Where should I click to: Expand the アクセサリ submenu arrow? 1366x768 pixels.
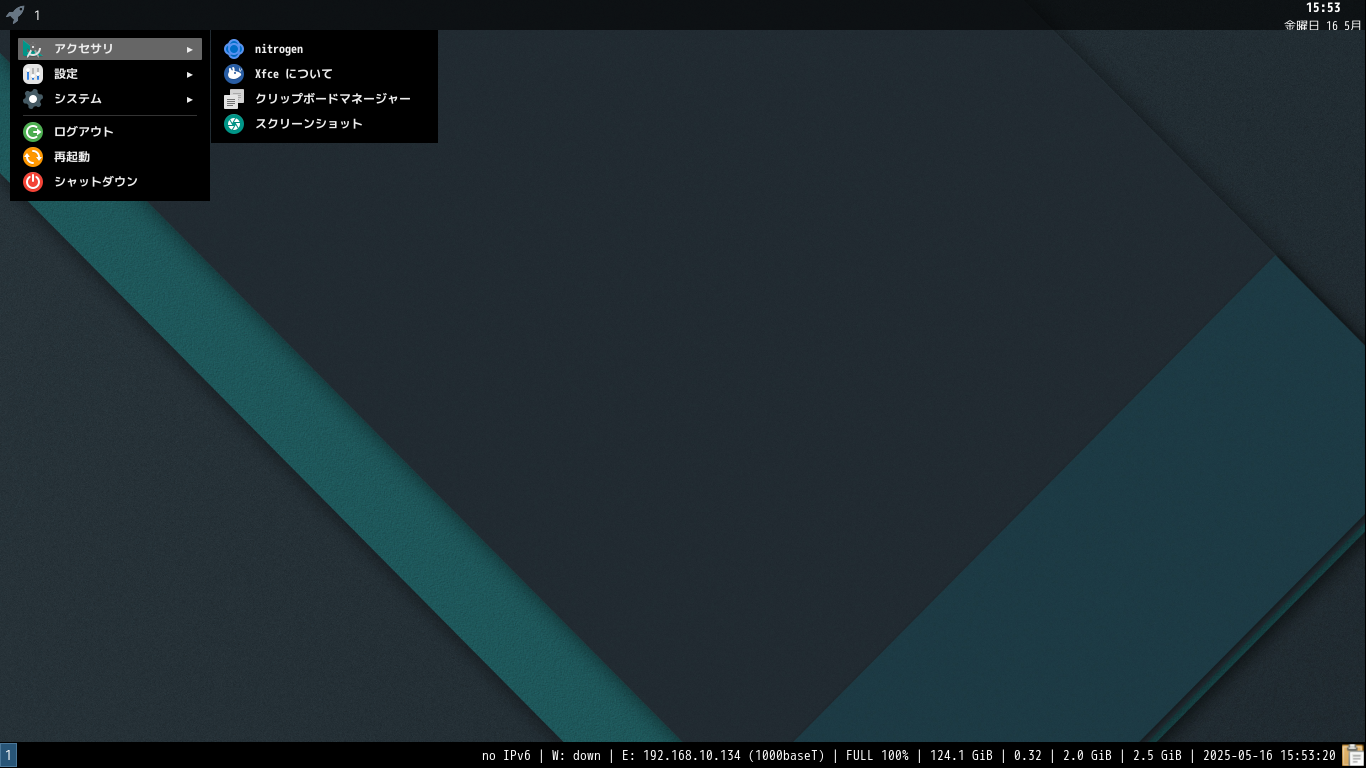(x=189, y=49)
